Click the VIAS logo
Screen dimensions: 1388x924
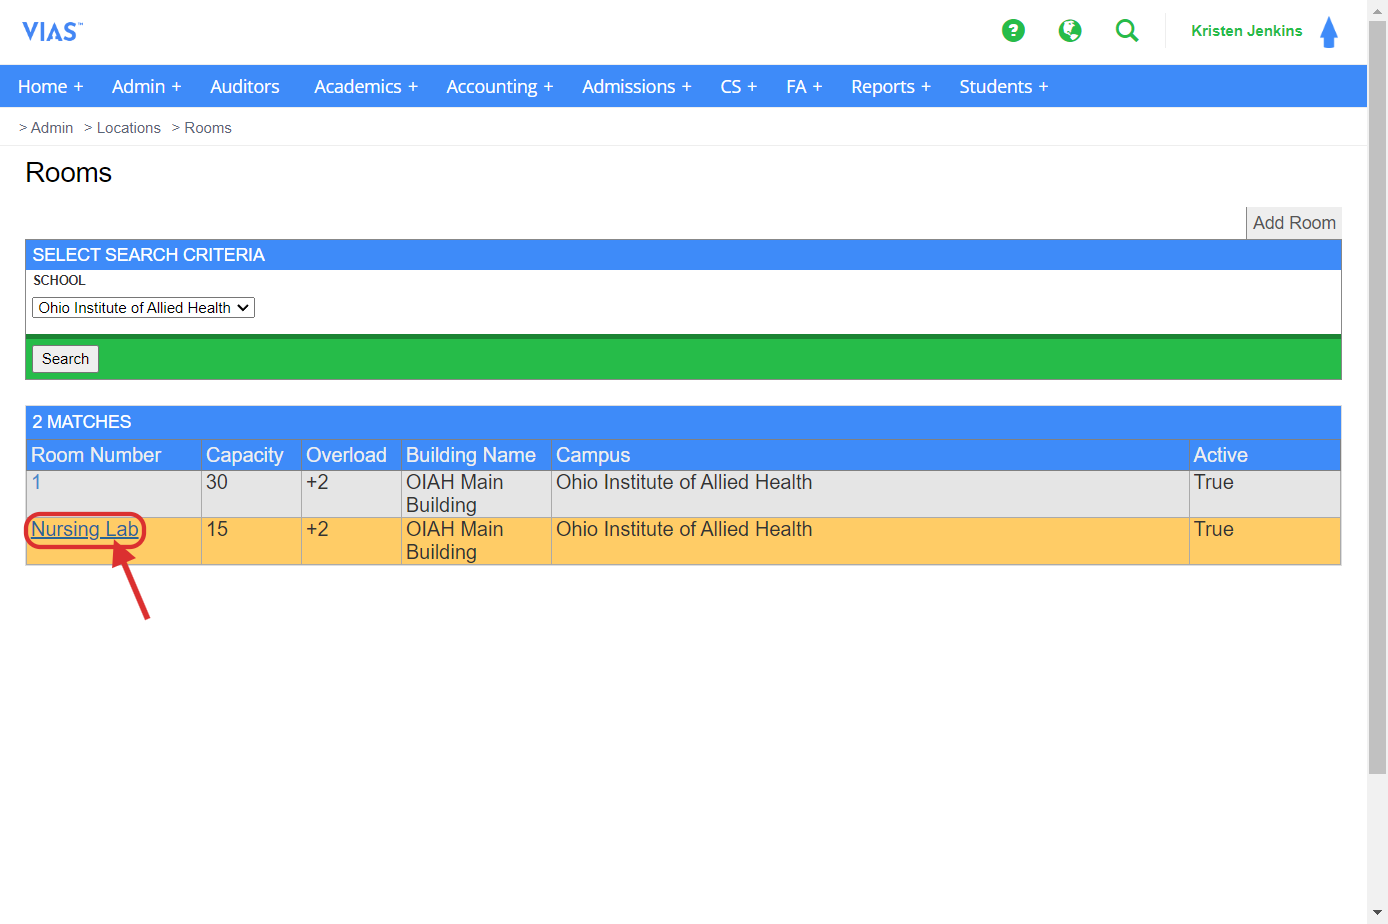52,32
